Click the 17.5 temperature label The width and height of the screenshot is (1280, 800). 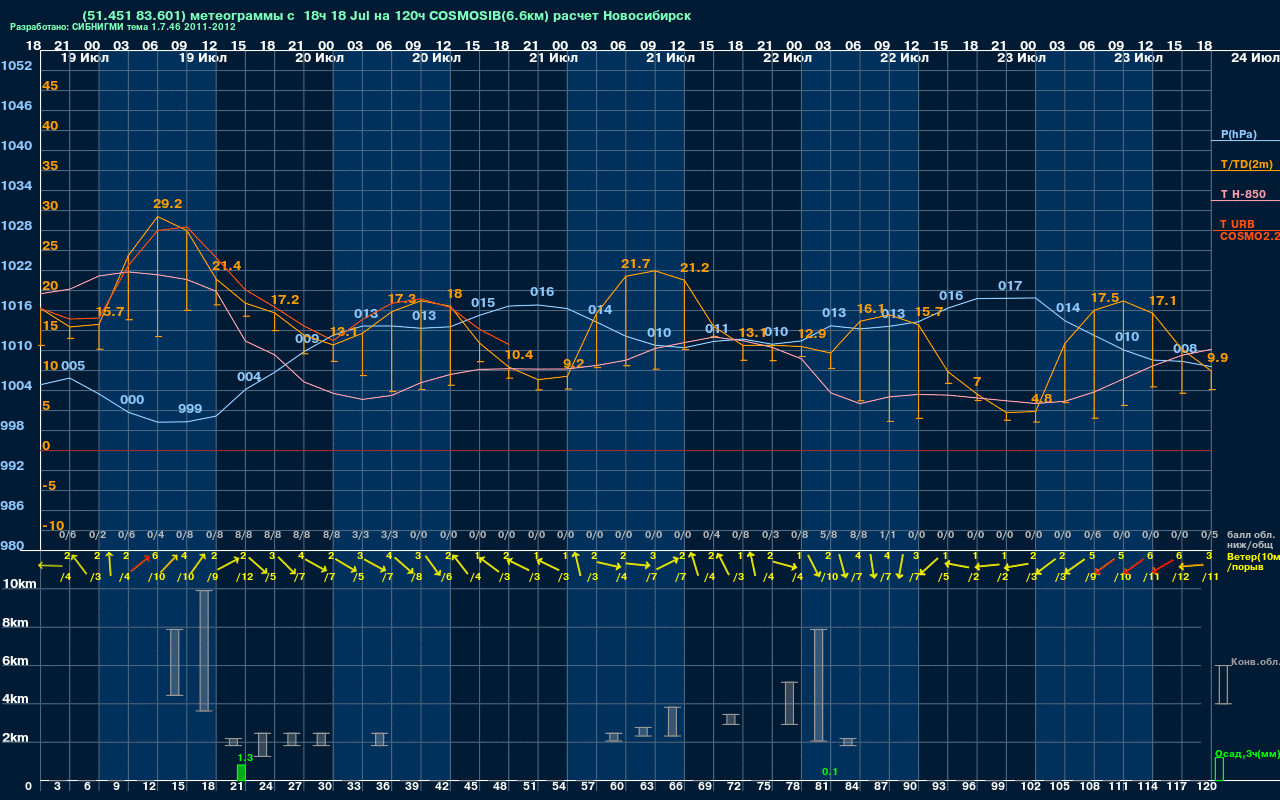click(x=1105, y=298)
